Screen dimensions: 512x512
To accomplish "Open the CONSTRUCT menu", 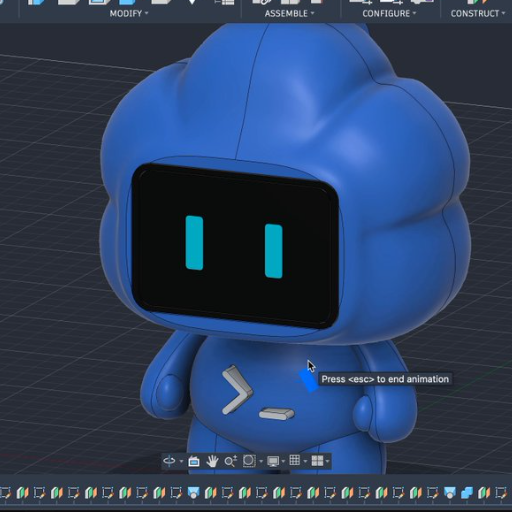I will pyautogui.click(x=478, y=13).
